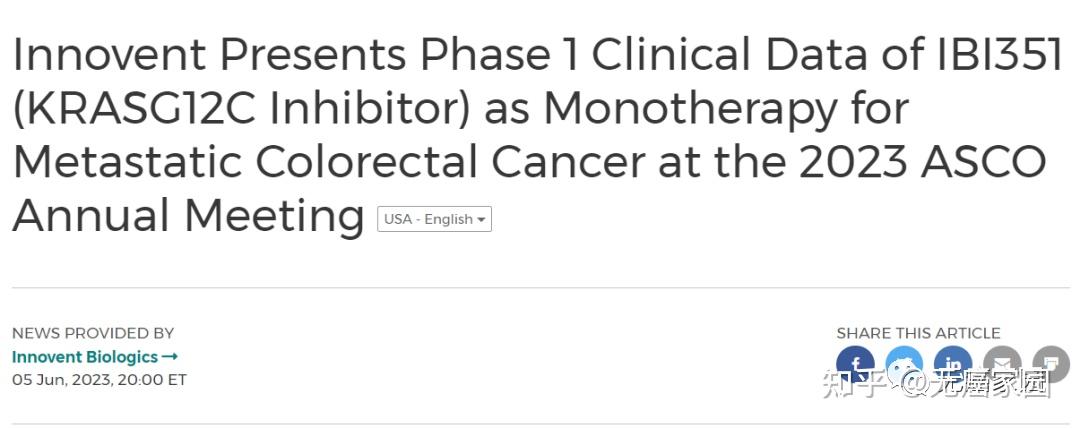Print the article using the printer icon
This screenshot has width=1080, height=428.
pyautogui.click(x=1050, y=364)
